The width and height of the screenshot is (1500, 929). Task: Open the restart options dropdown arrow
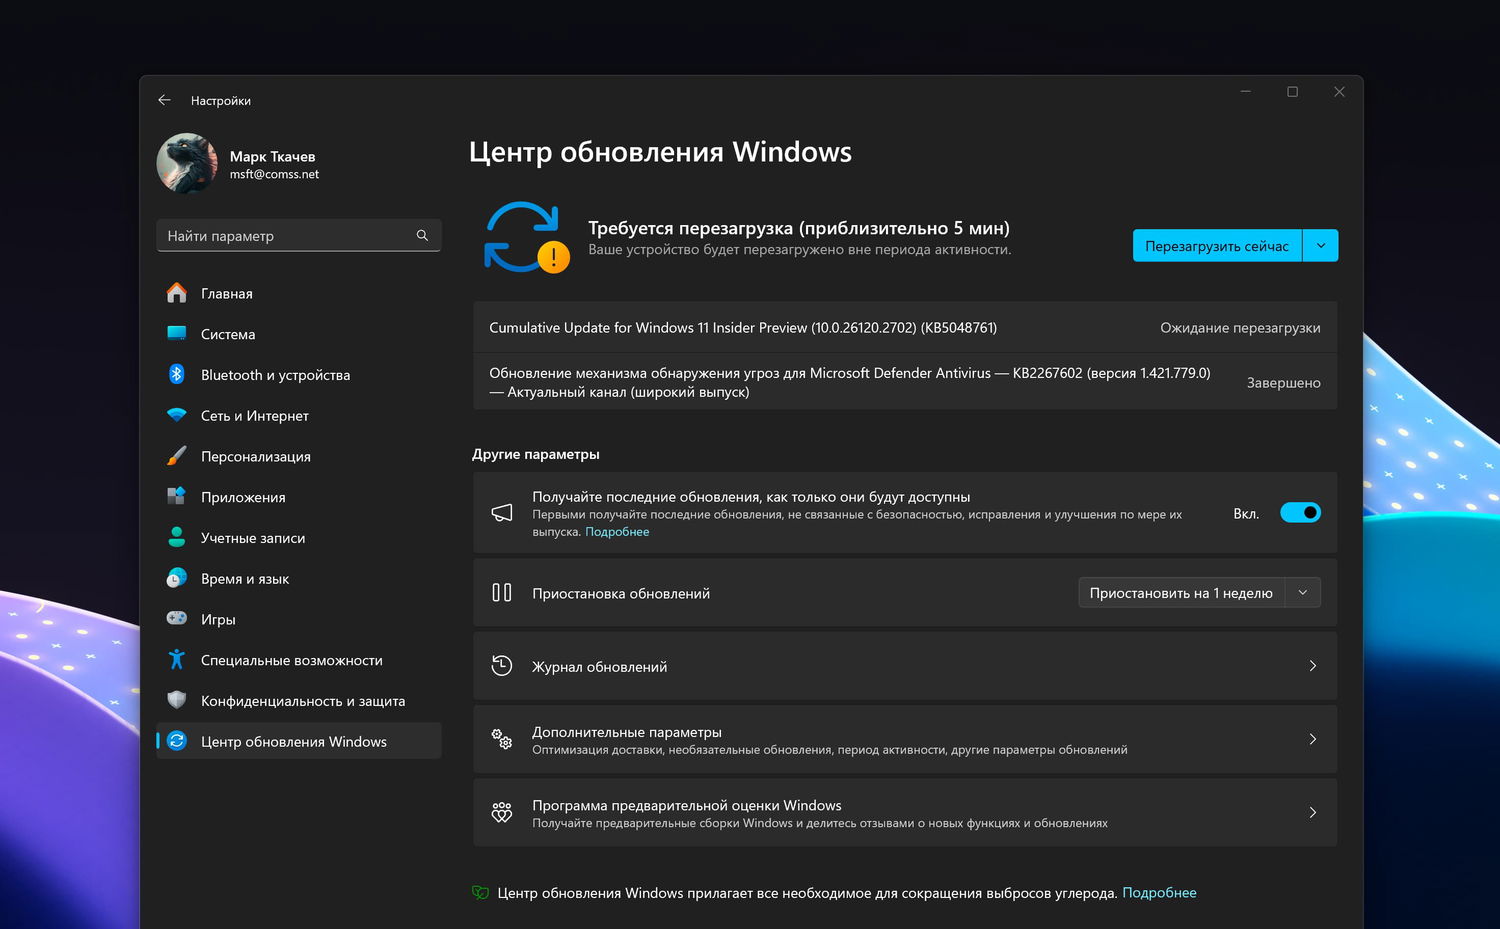click(1321, 245)
